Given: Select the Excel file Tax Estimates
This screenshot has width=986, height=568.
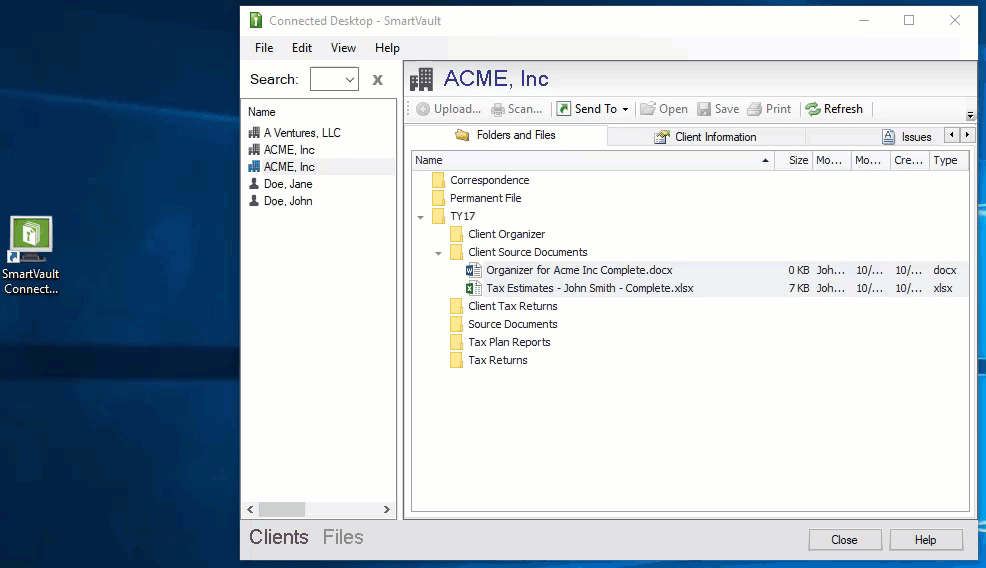Looking at the screenshot, I should coord(589,288).
